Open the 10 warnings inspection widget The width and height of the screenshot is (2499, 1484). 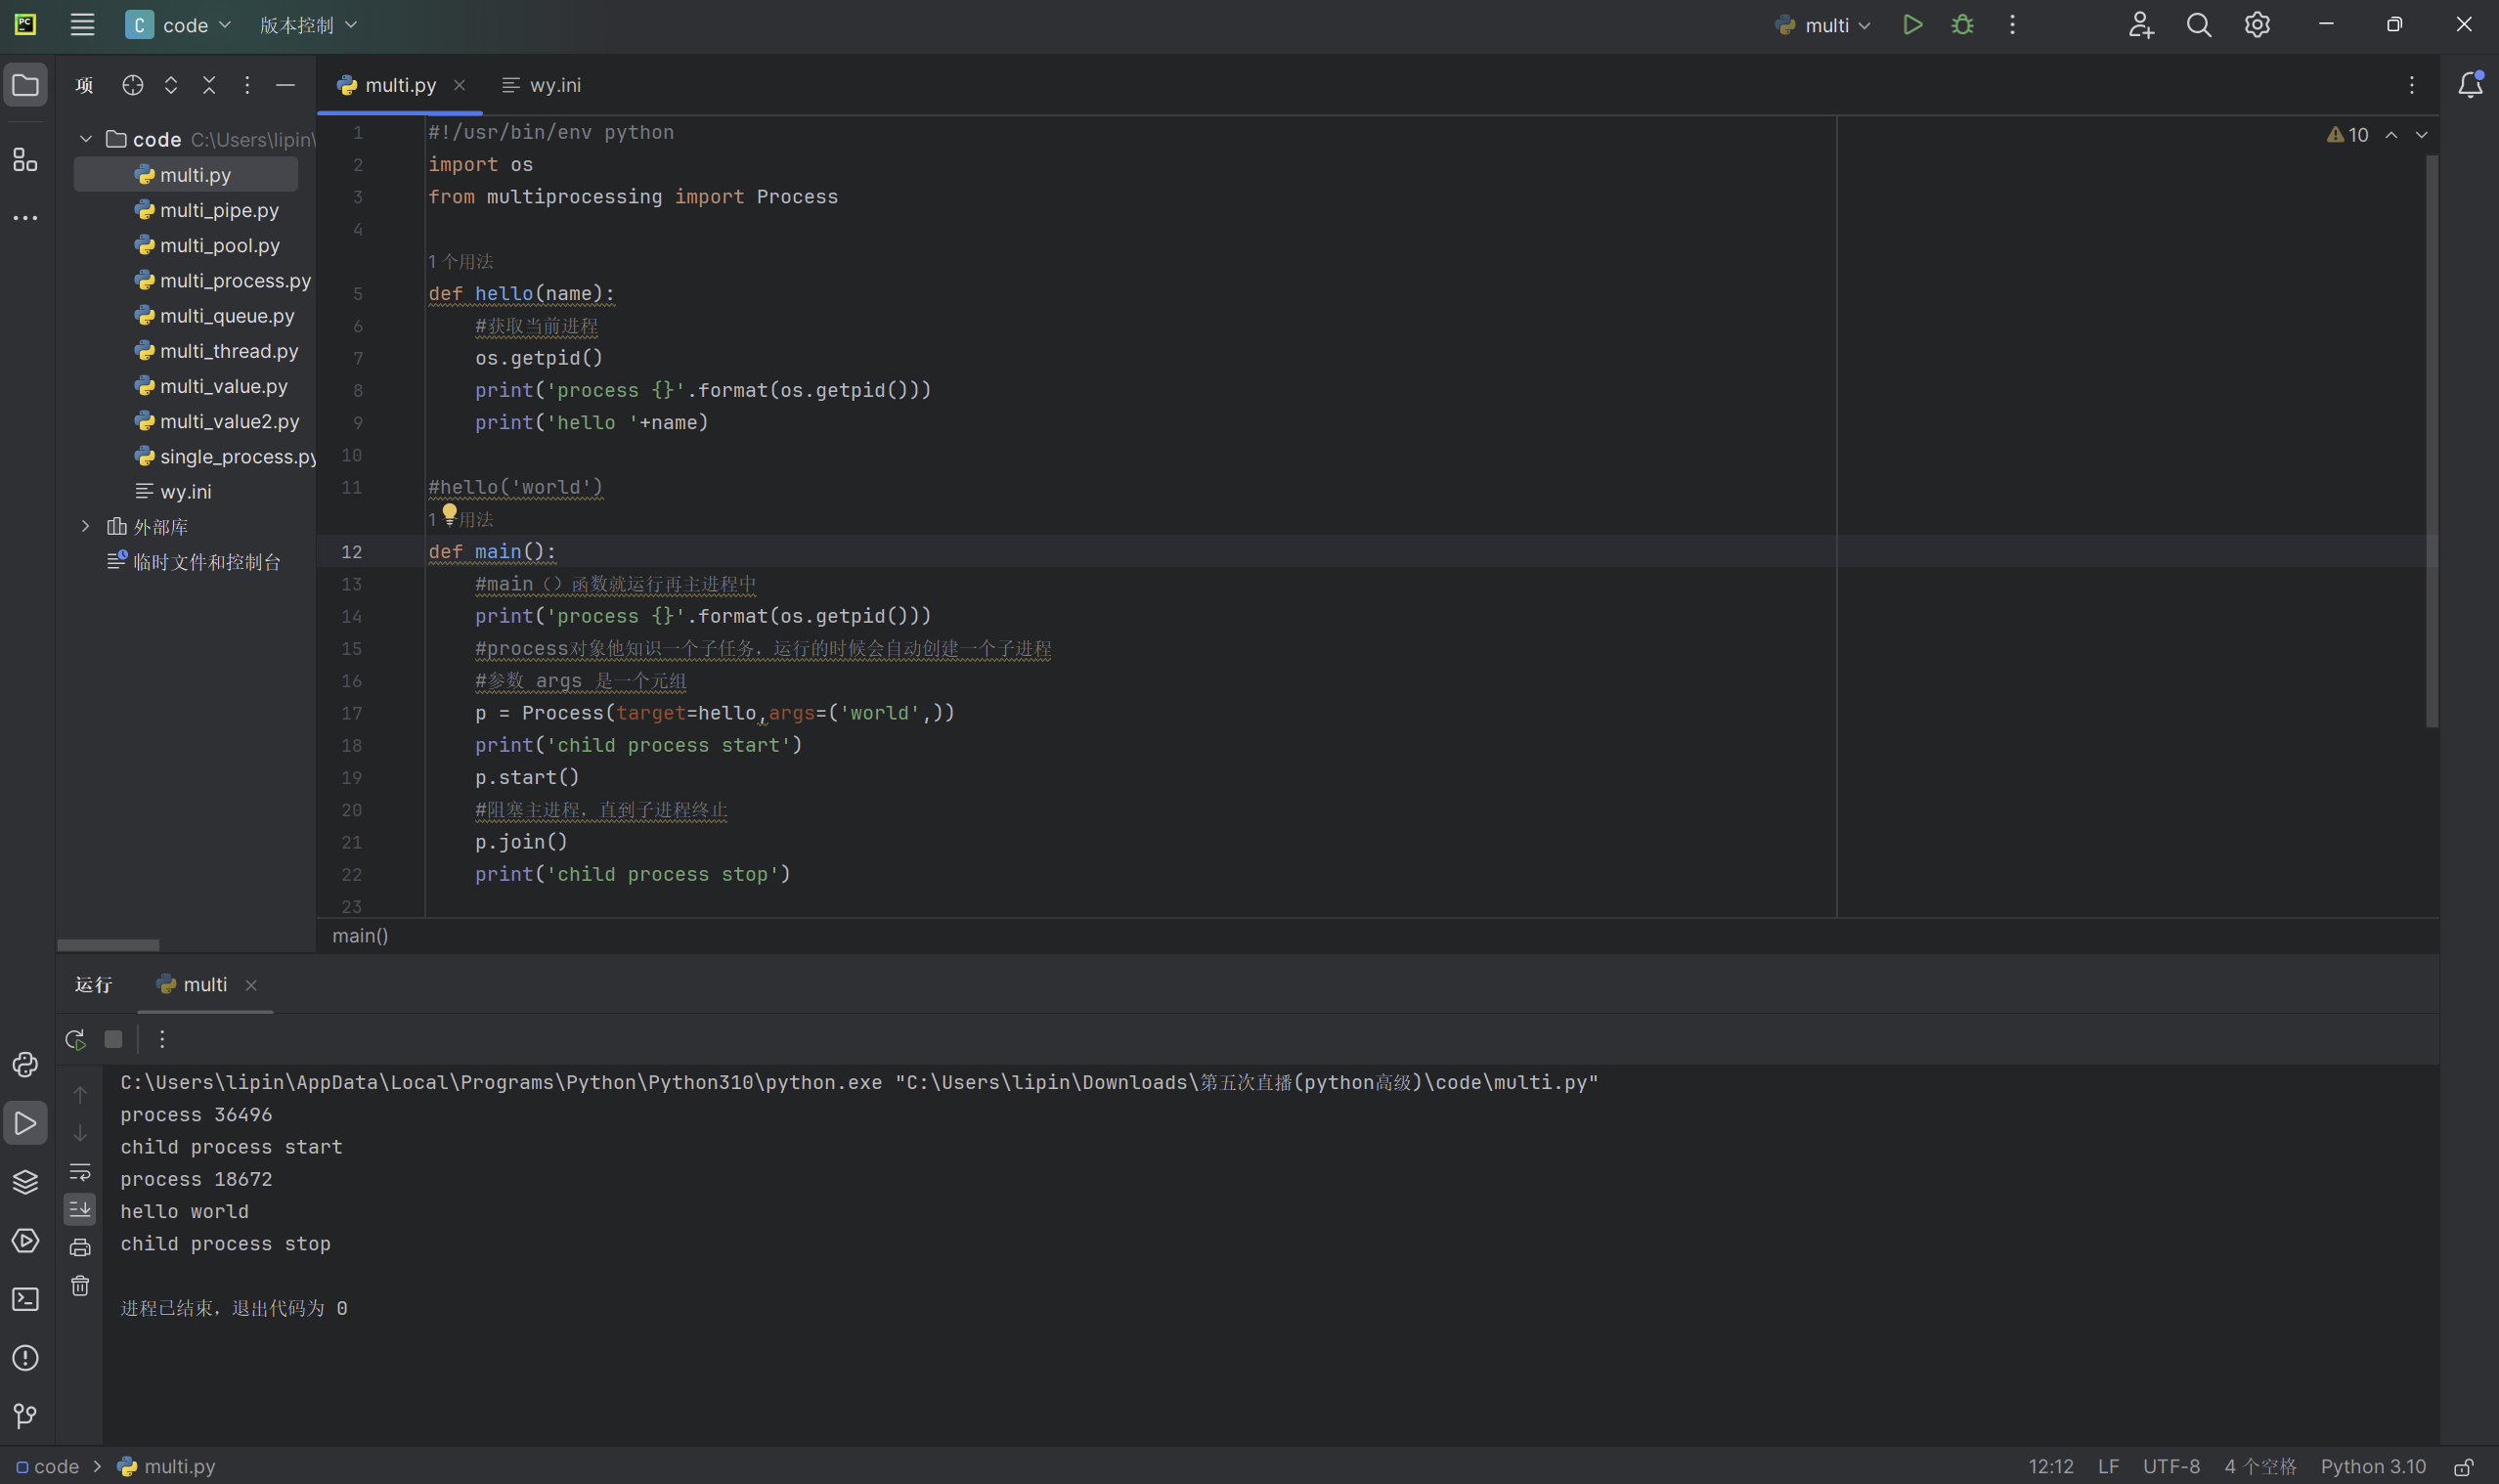point(2347,134)
